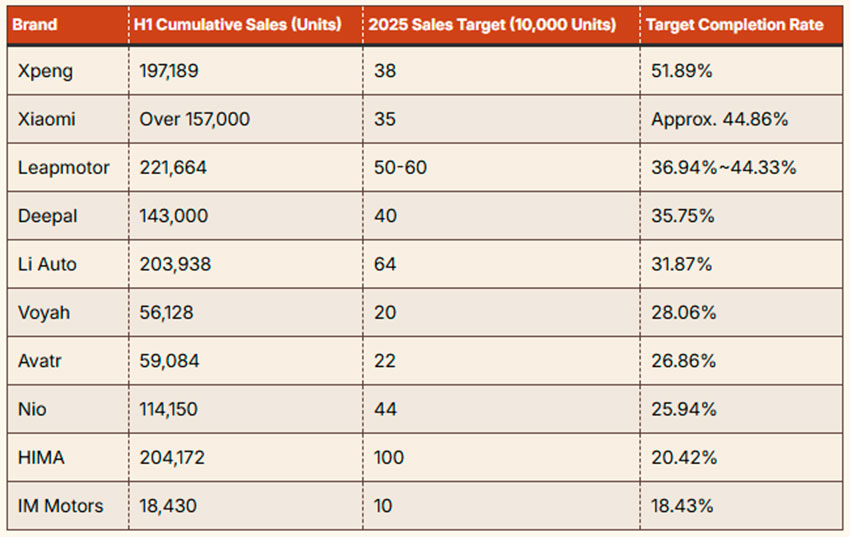Select the H1 Cumulative Sales header

click(x=237, y=24)
